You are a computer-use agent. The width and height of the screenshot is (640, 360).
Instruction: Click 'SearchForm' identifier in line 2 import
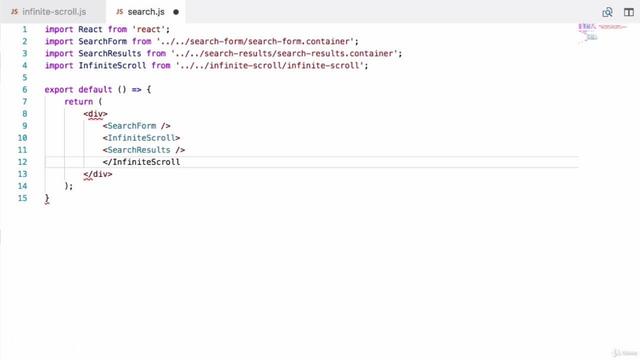click(x=102, y=41)
